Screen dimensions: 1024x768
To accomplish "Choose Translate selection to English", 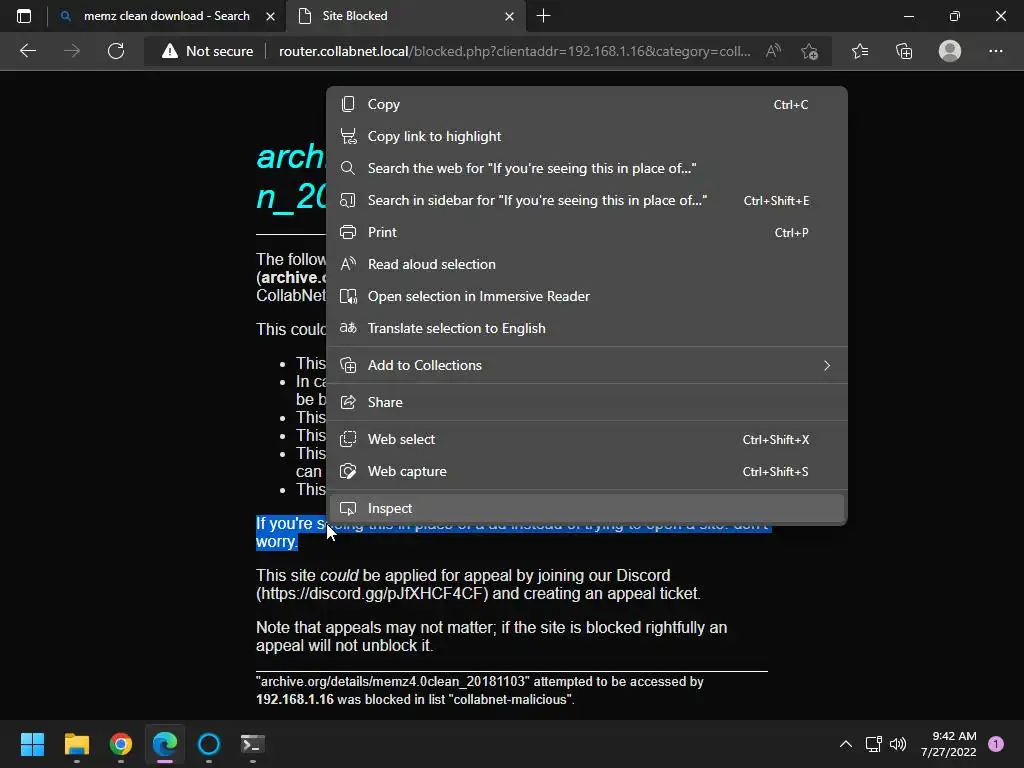I will (586, 328).
